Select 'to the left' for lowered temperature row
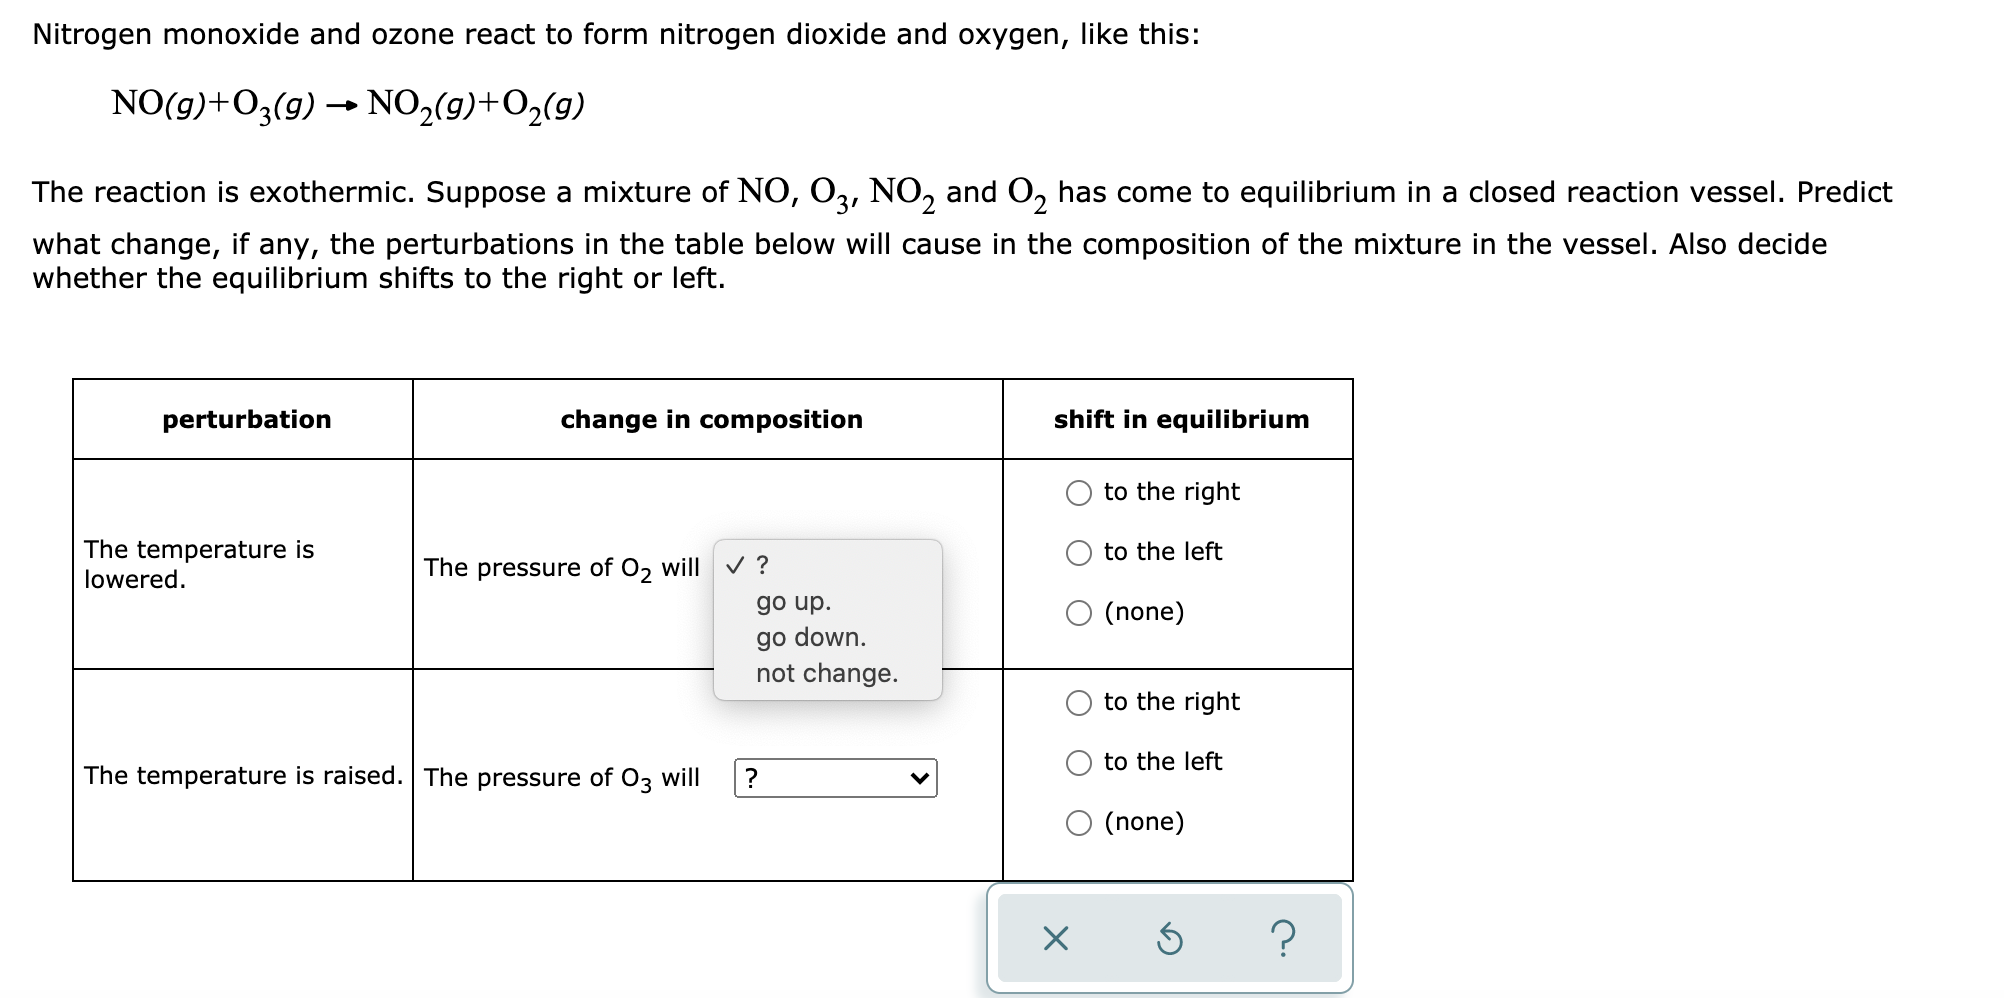 click(1078, 551)
